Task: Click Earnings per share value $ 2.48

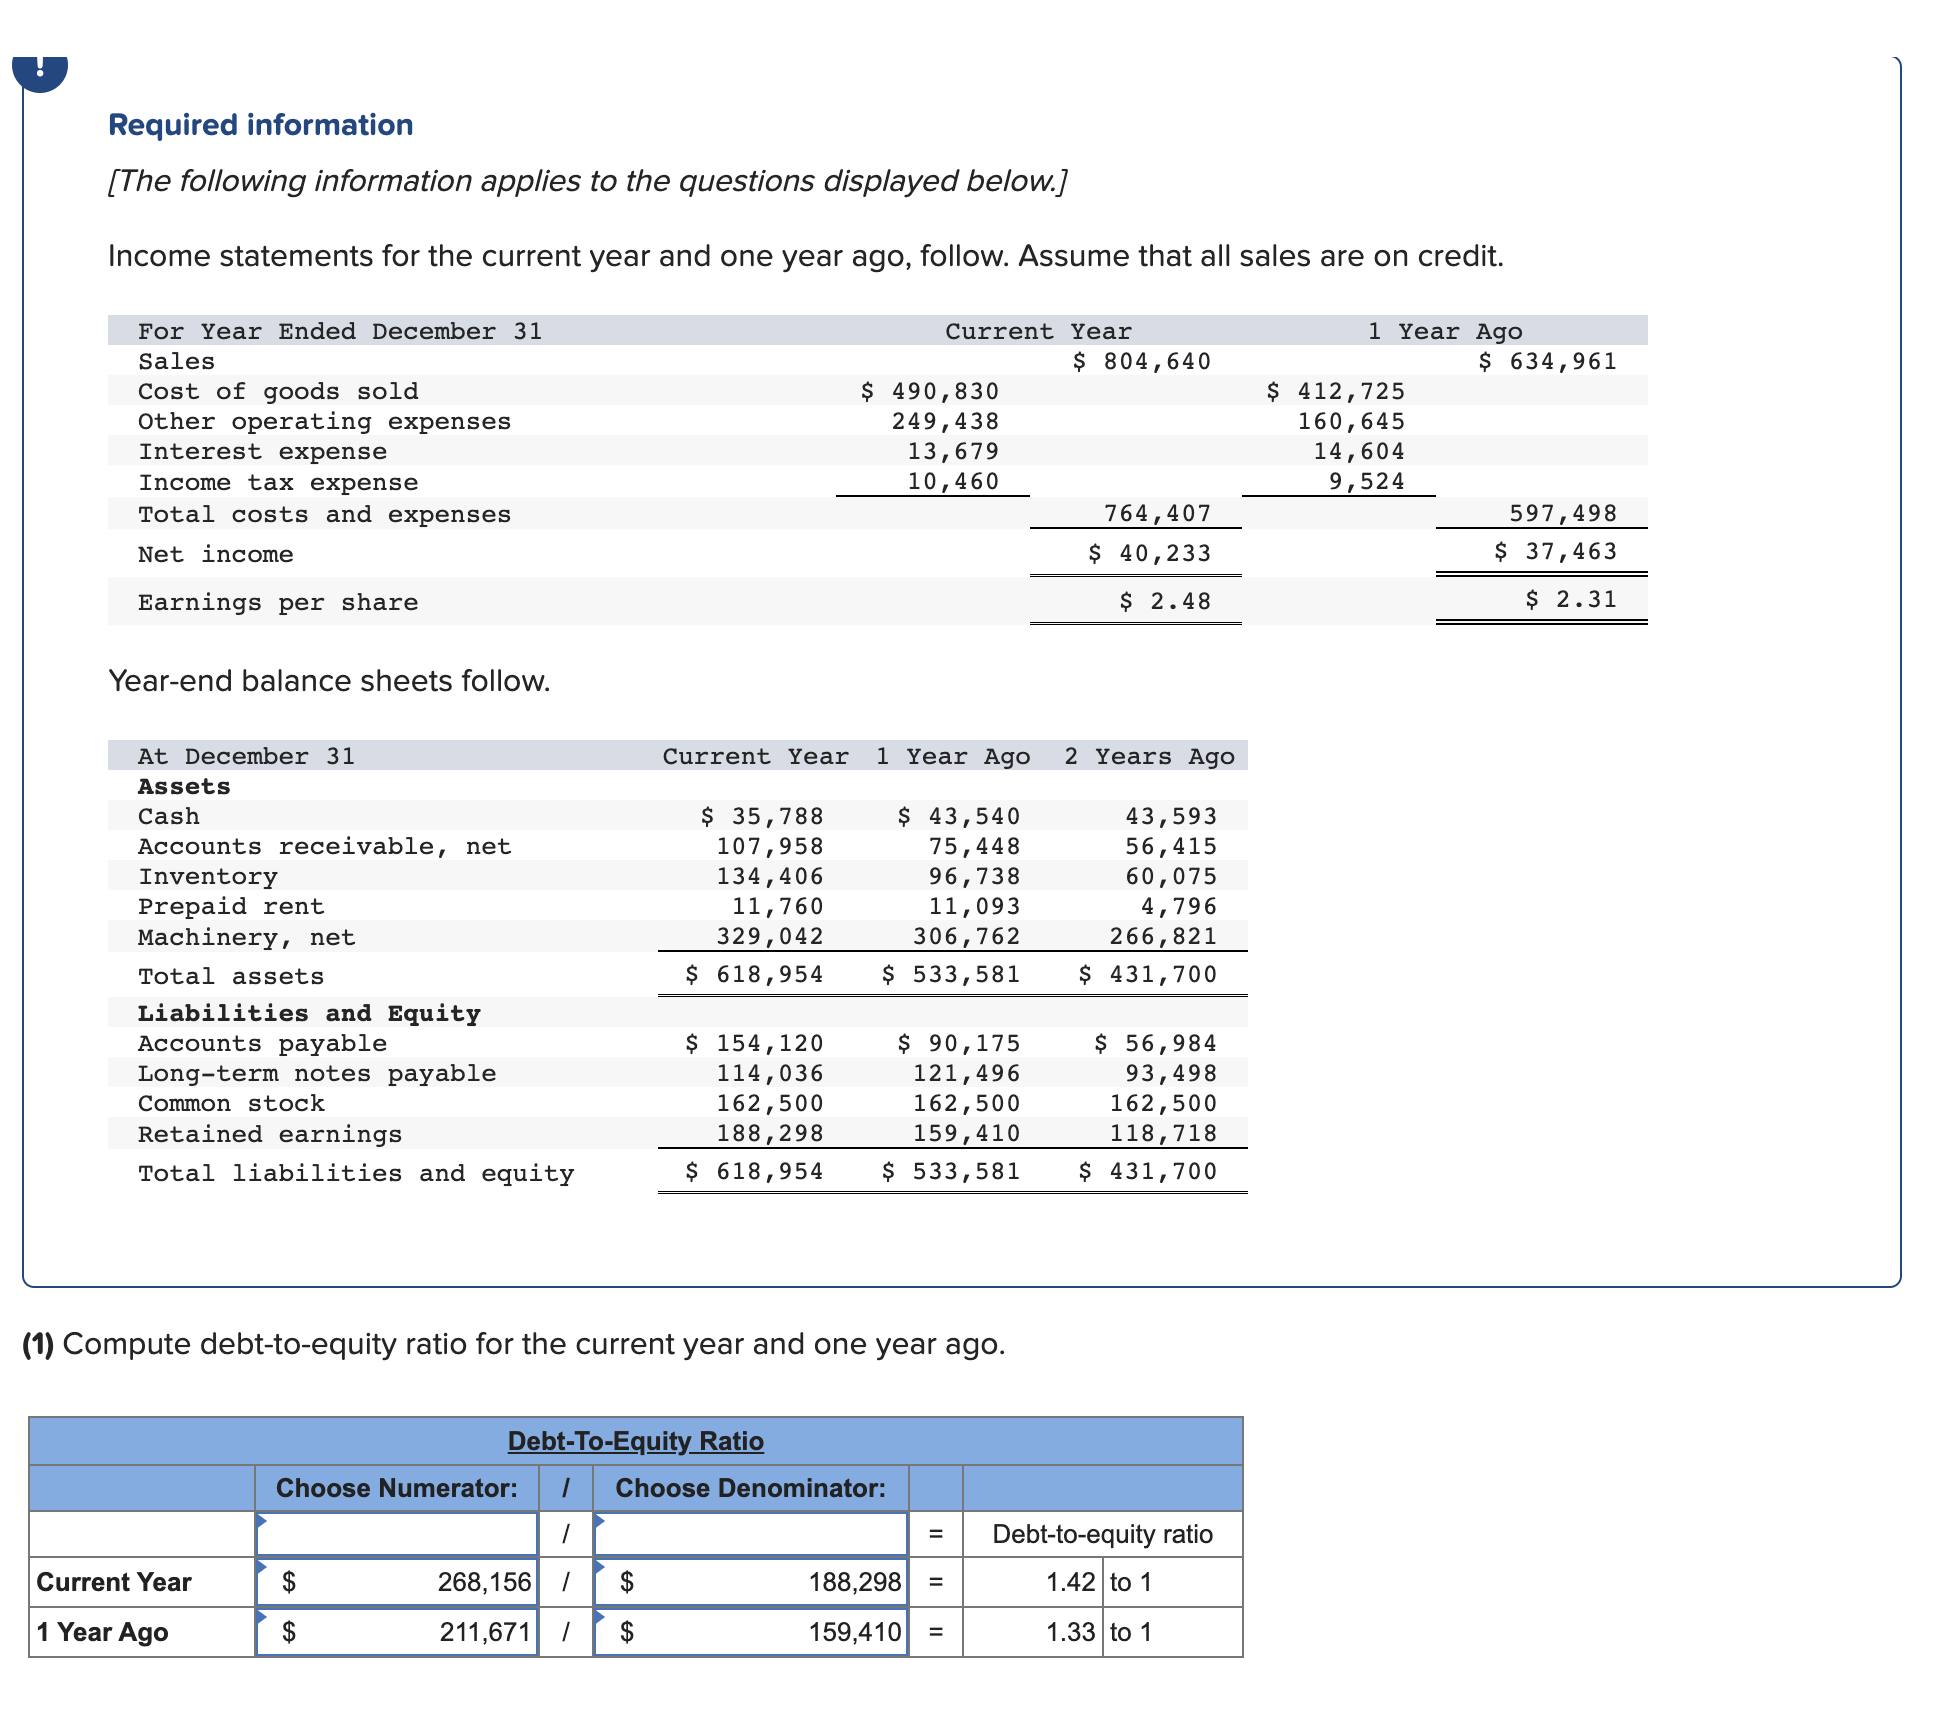Action: (x=1165, y=601)
